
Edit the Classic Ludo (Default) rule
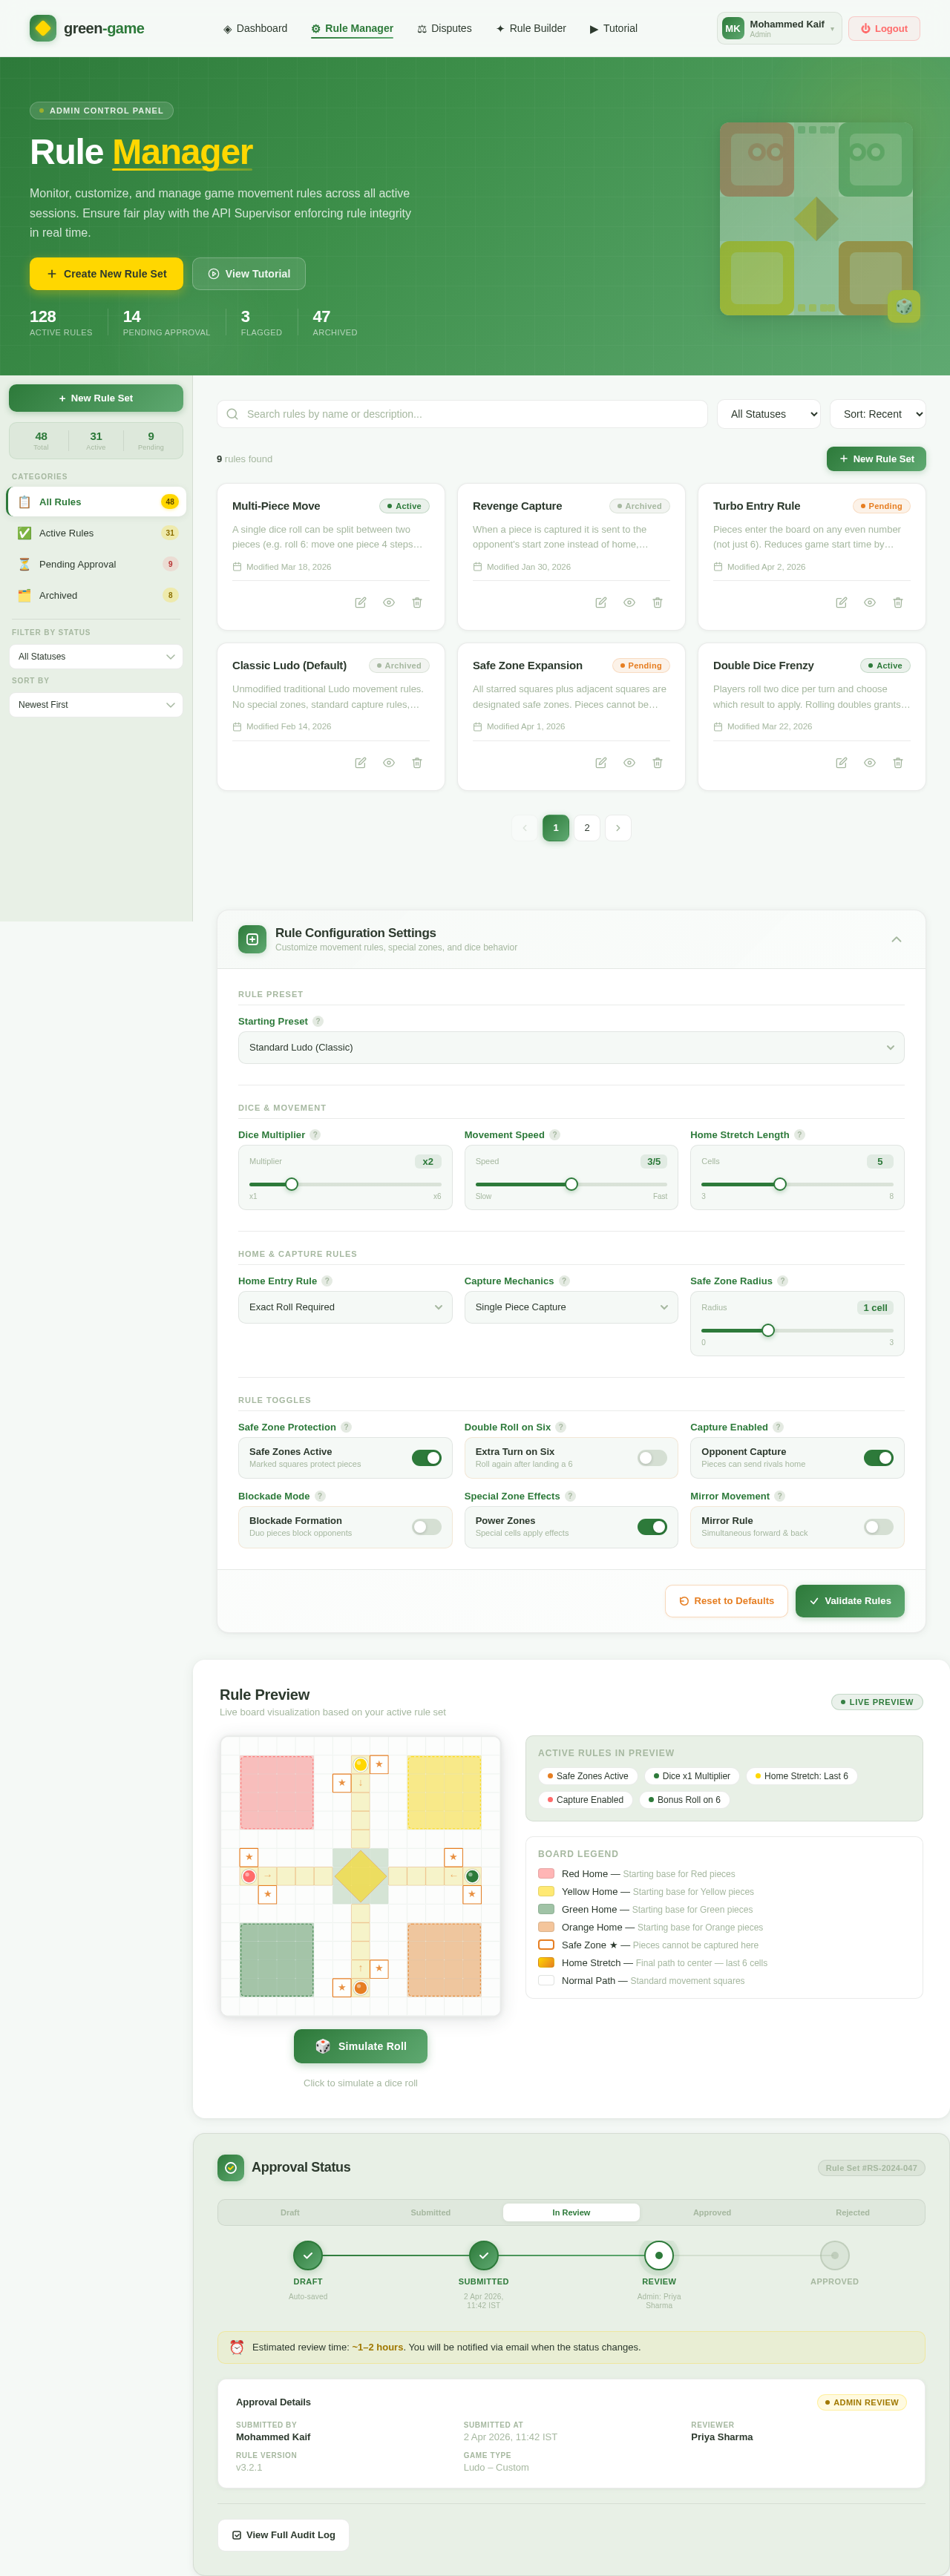(360, 763)
